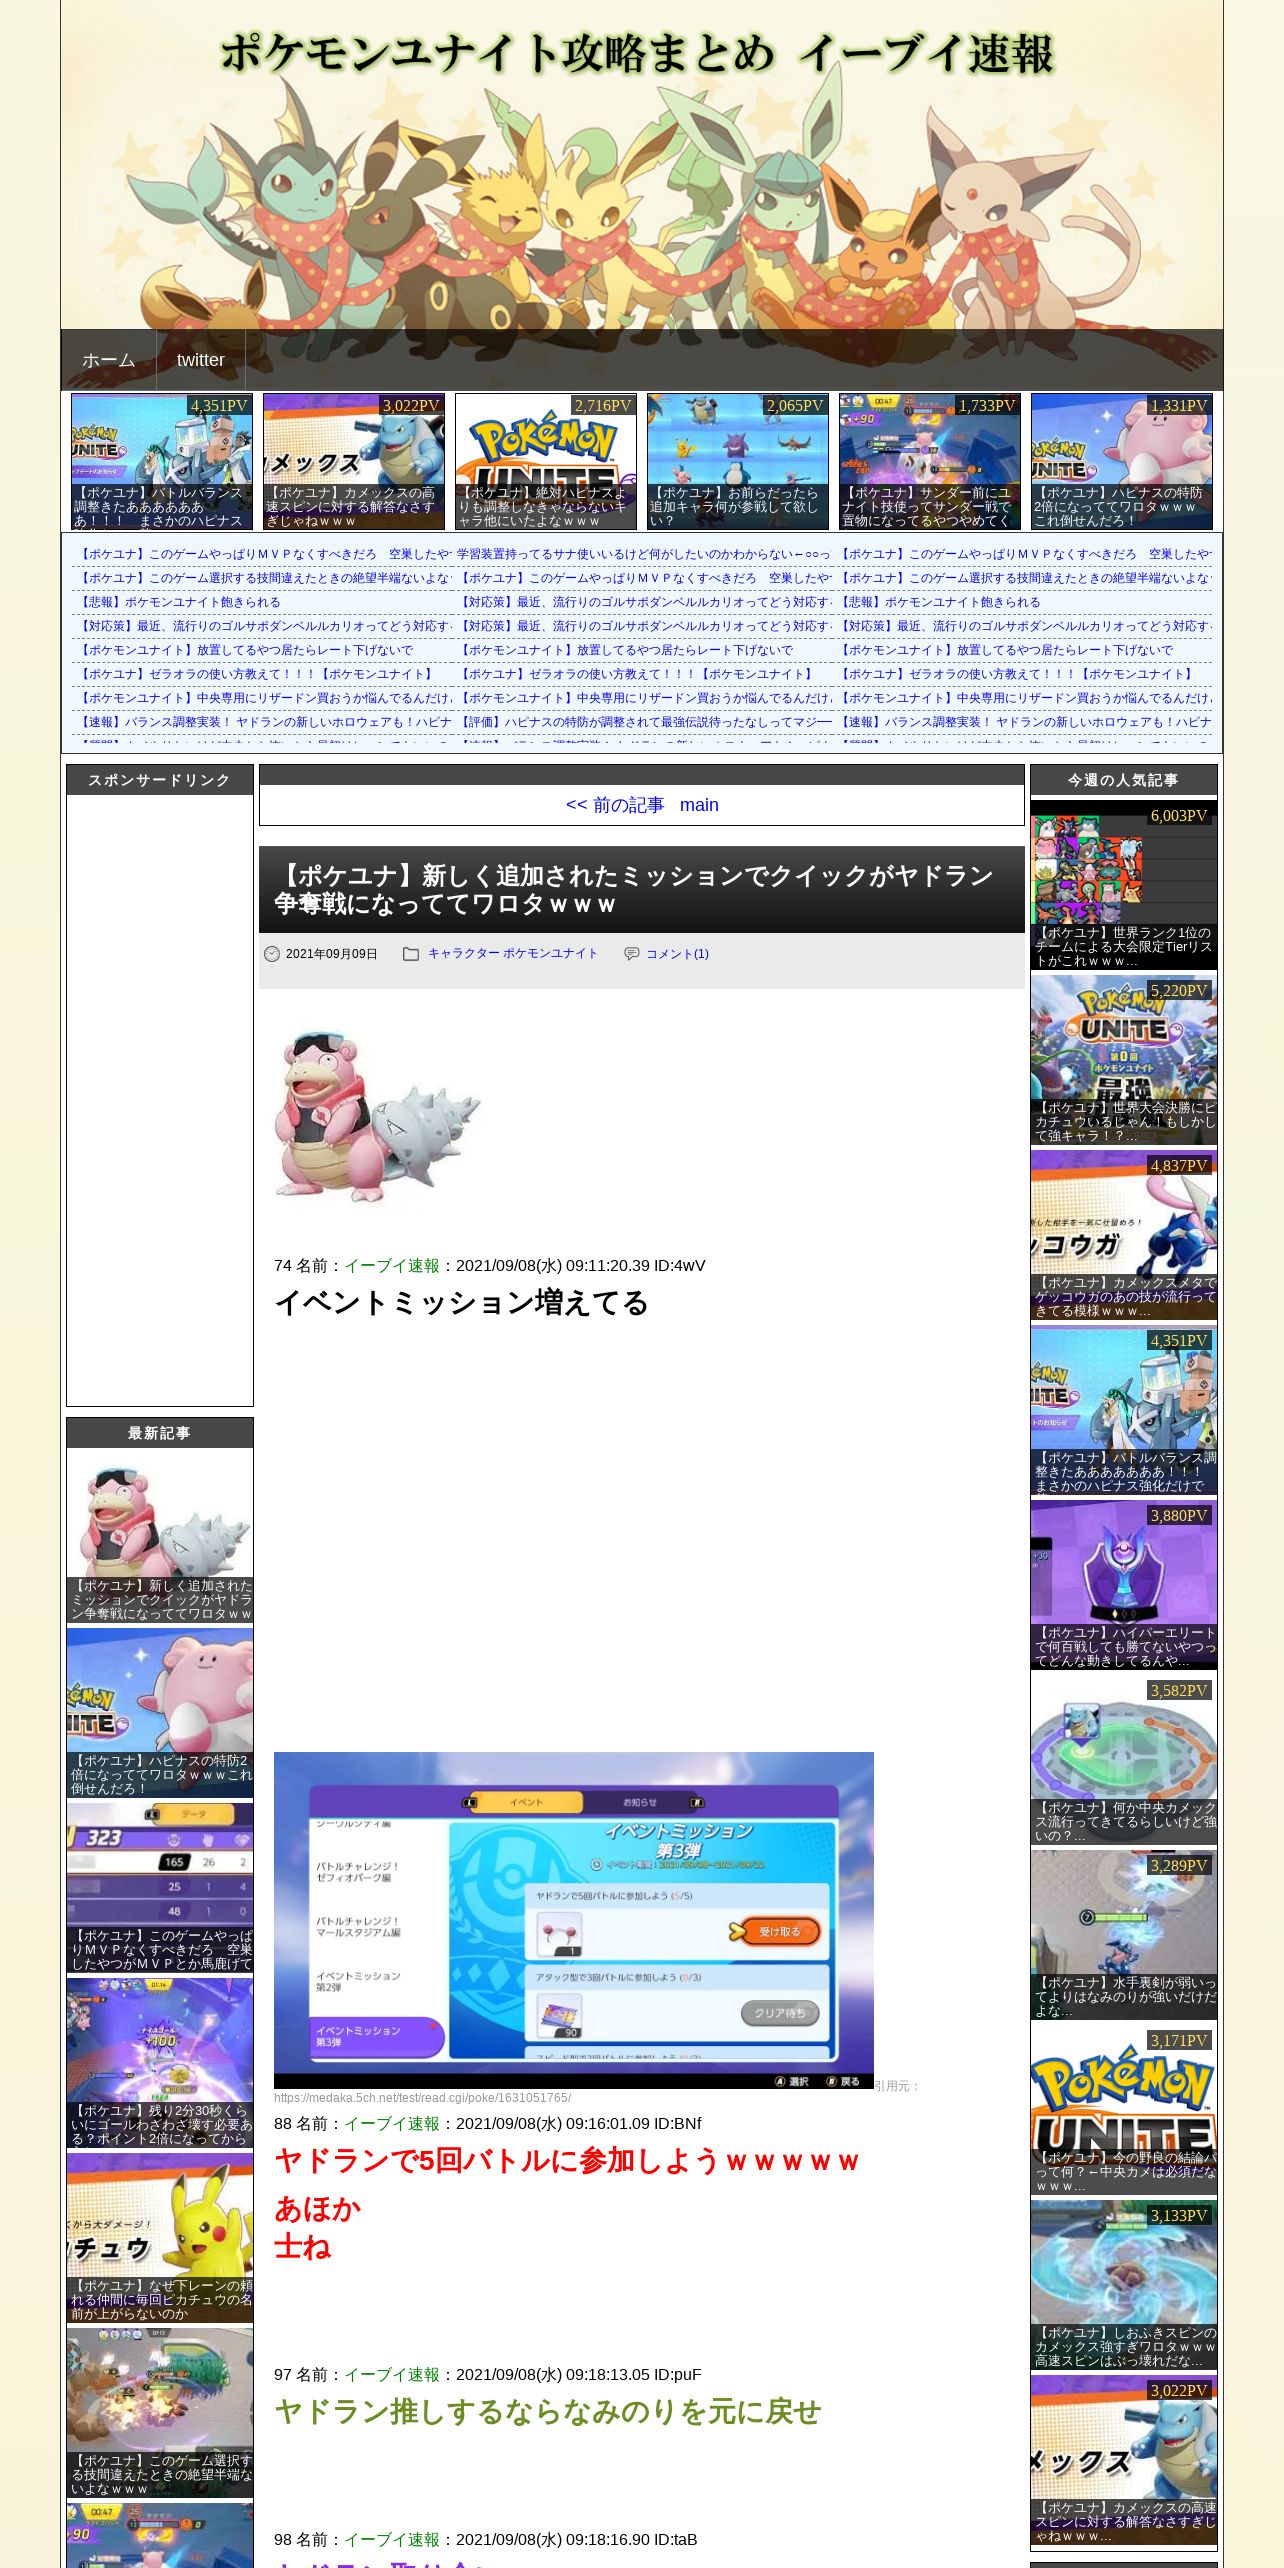Open the twitter menu item
Image resolution: width=1284 pixels, height=2568 pixels.
[201, 360]
